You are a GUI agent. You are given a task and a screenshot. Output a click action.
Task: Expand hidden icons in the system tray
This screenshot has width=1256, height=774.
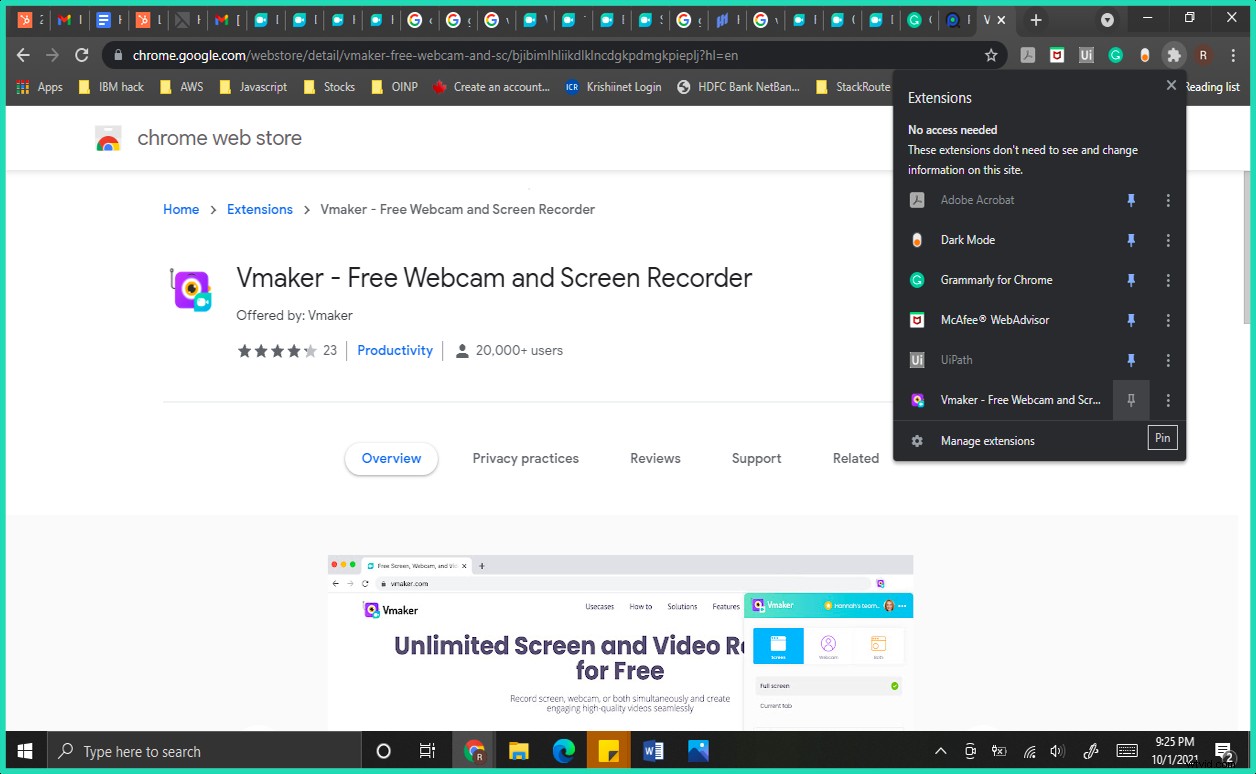point(940,750)
